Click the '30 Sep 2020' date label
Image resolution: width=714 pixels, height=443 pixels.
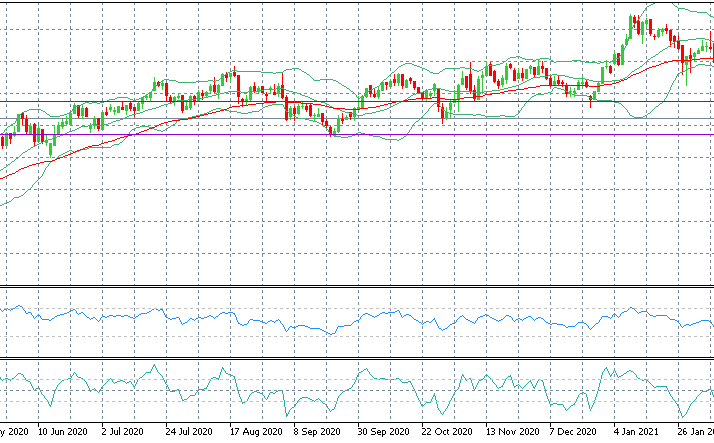382,432
